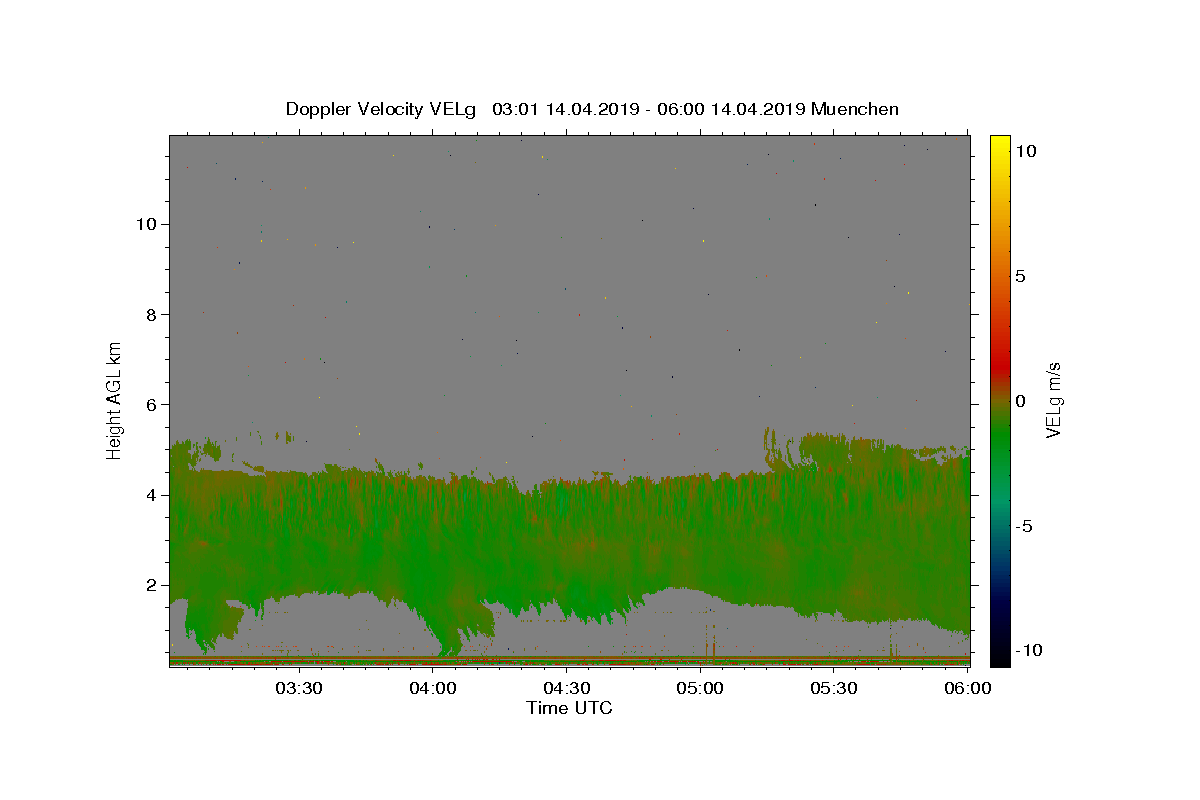
Task: Click the end date '06:00 14.04.2019' in title
Action: pos(733,109)
